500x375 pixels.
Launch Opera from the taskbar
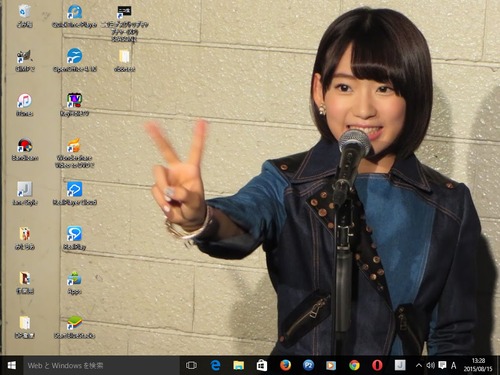pyautogui.click(x=377, y=365)
